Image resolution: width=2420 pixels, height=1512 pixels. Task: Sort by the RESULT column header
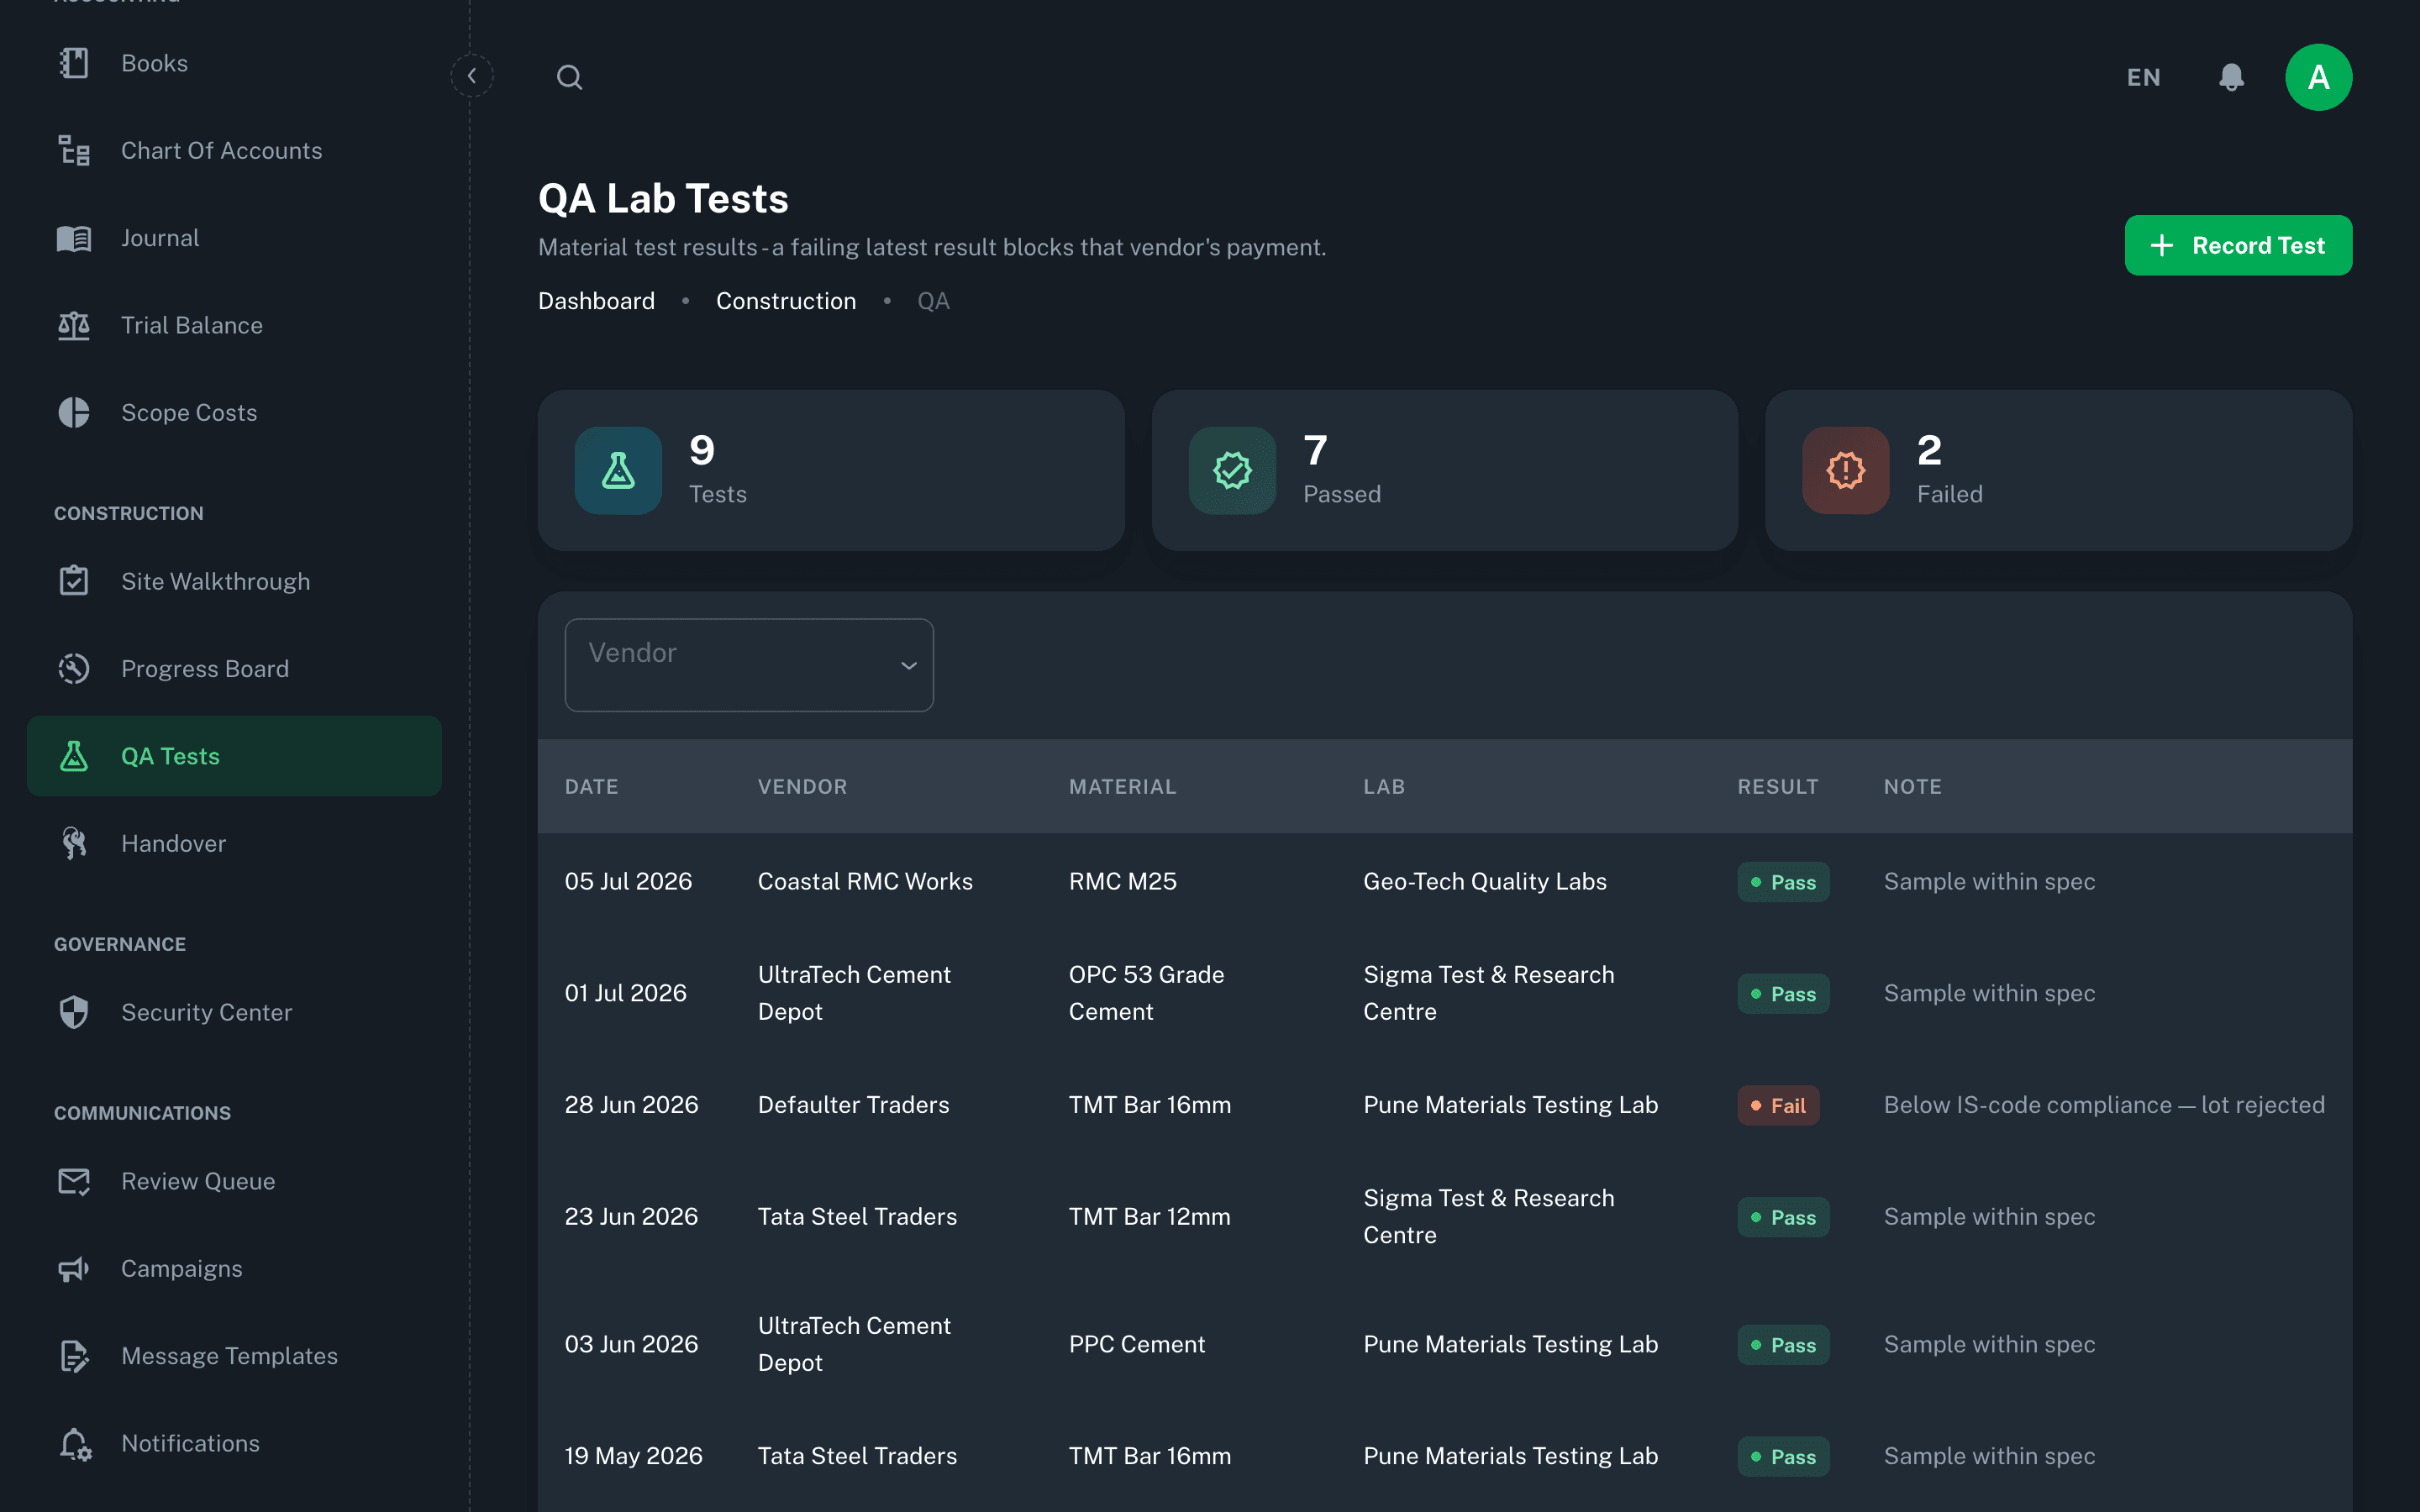tap(1778, 786)
